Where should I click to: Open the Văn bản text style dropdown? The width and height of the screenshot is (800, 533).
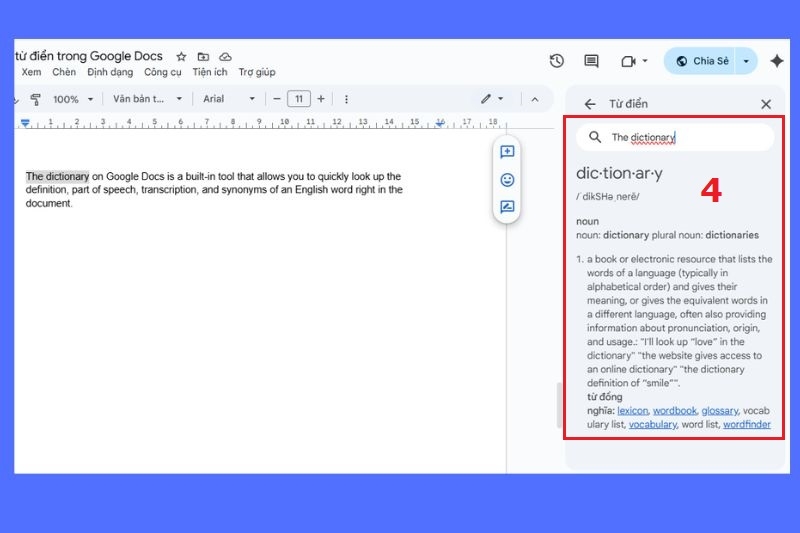(x=147, y=99)
